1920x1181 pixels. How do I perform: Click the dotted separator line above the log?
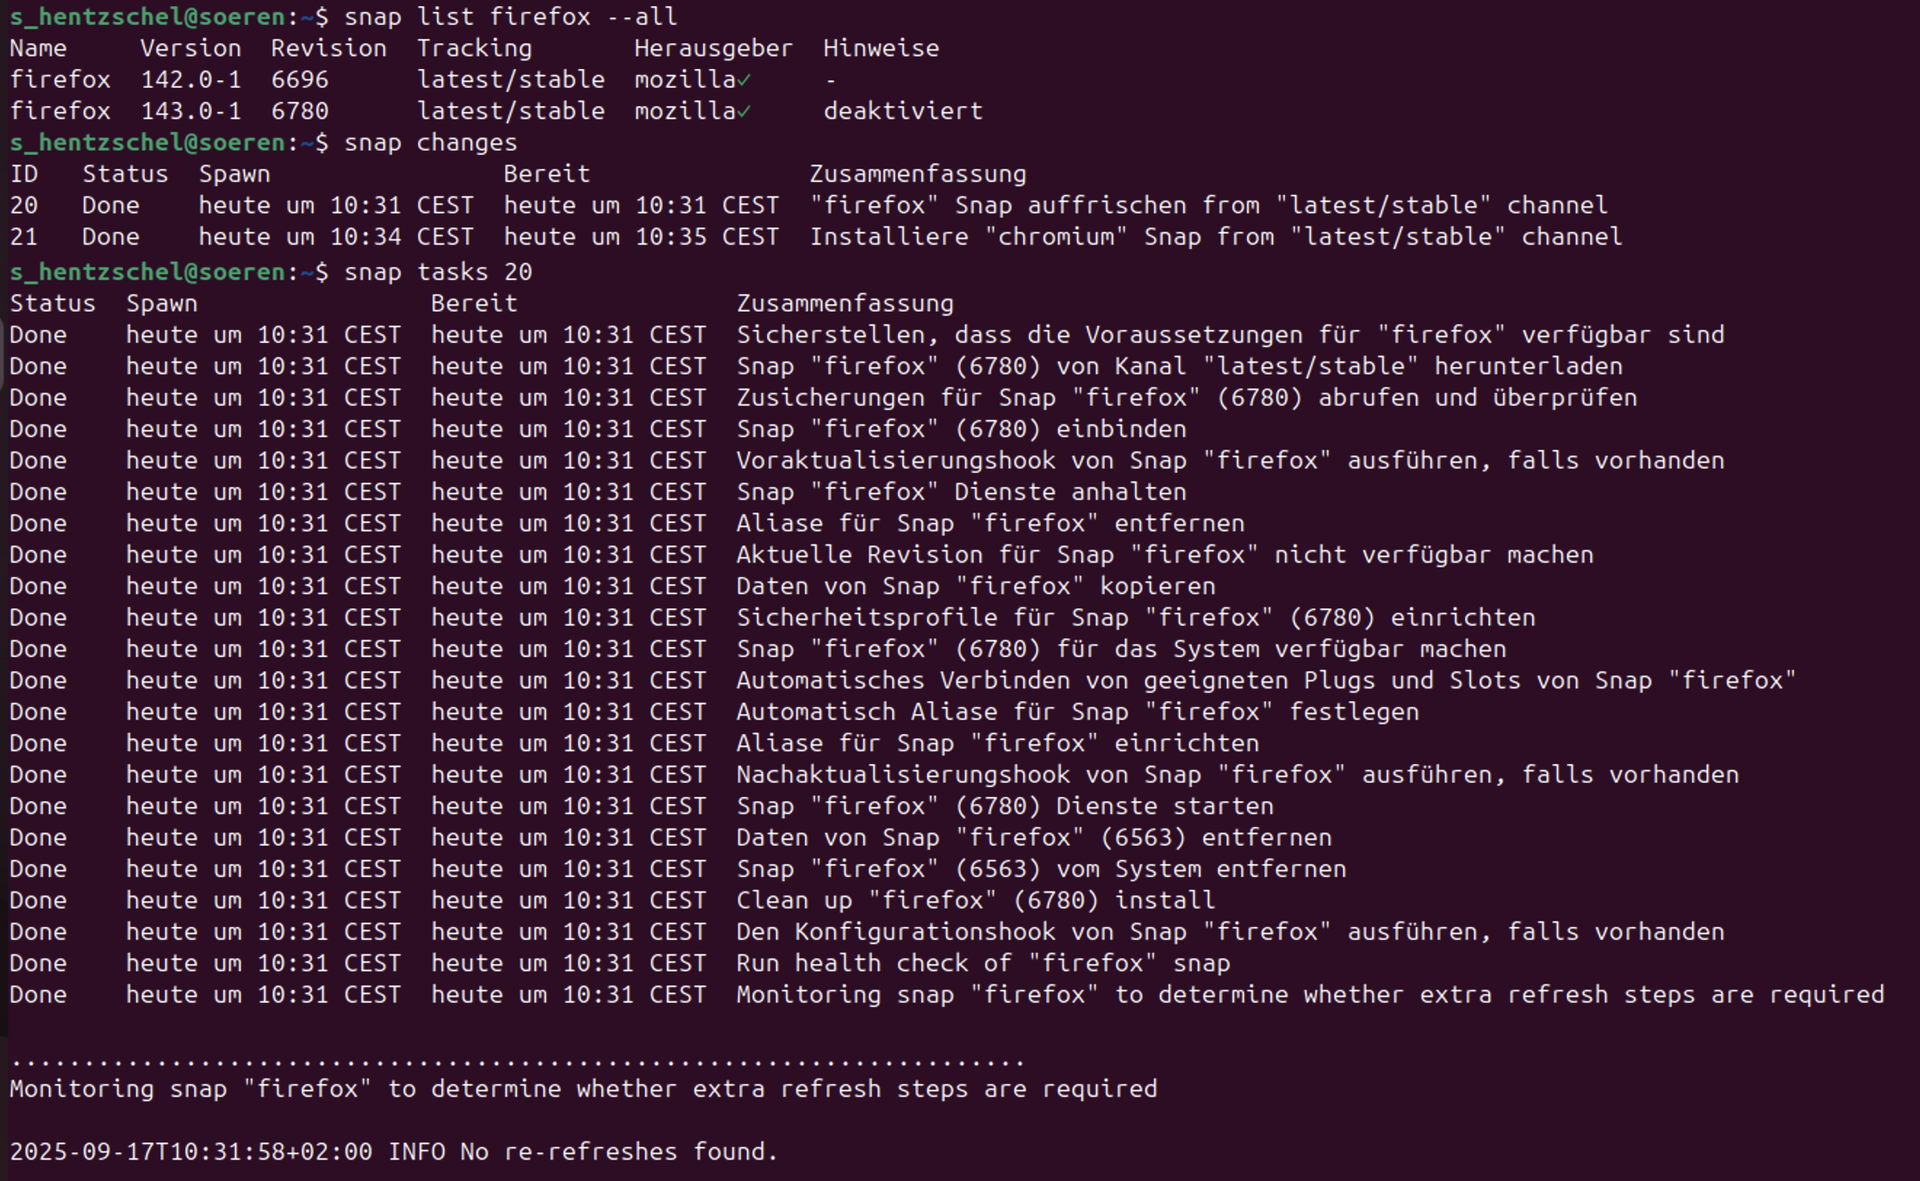pyautogui.click(x=516, y=1061)
